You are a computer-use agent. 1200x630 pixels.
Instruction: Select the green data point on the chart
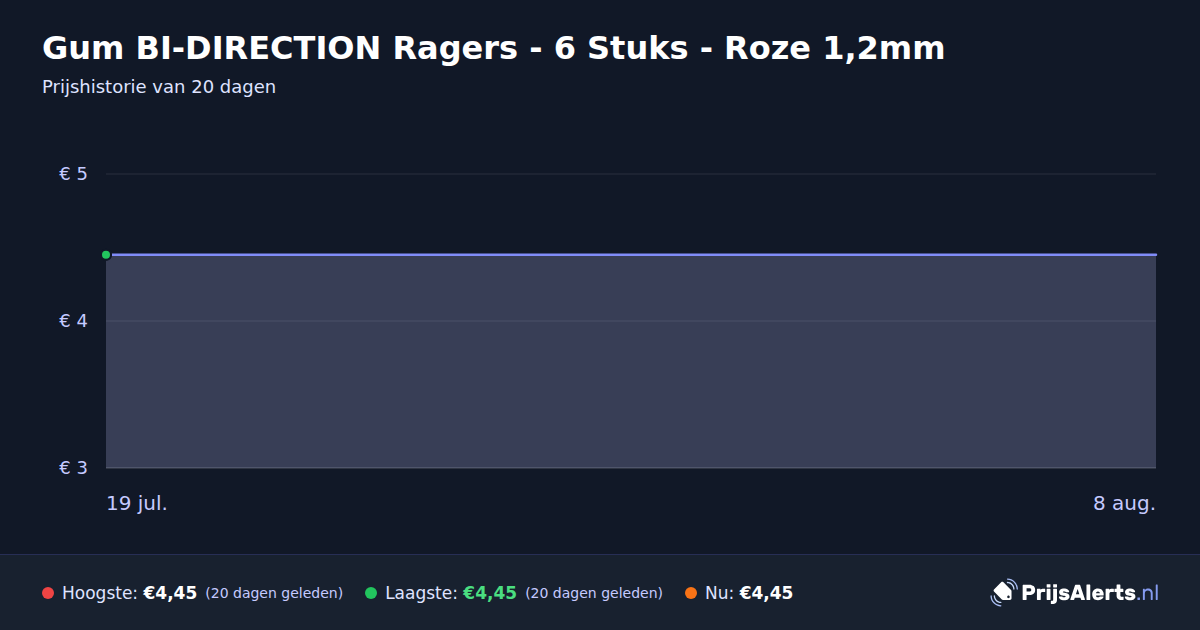(106, 255)
